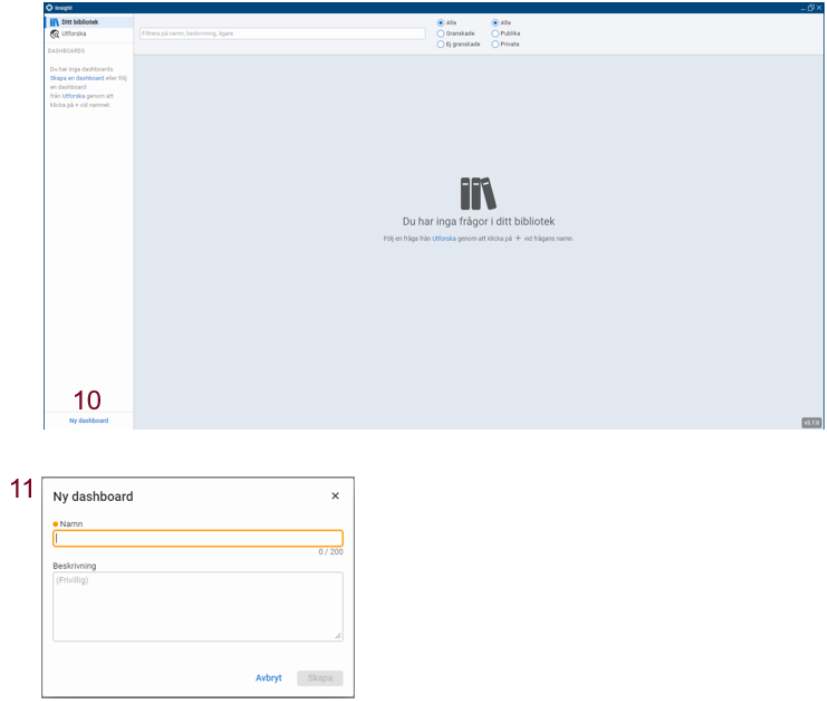This screenshot has height=701, width=827.
Task: Open Ditt bibliotek library icon in sidebar
Action: (x=54, y=22)
